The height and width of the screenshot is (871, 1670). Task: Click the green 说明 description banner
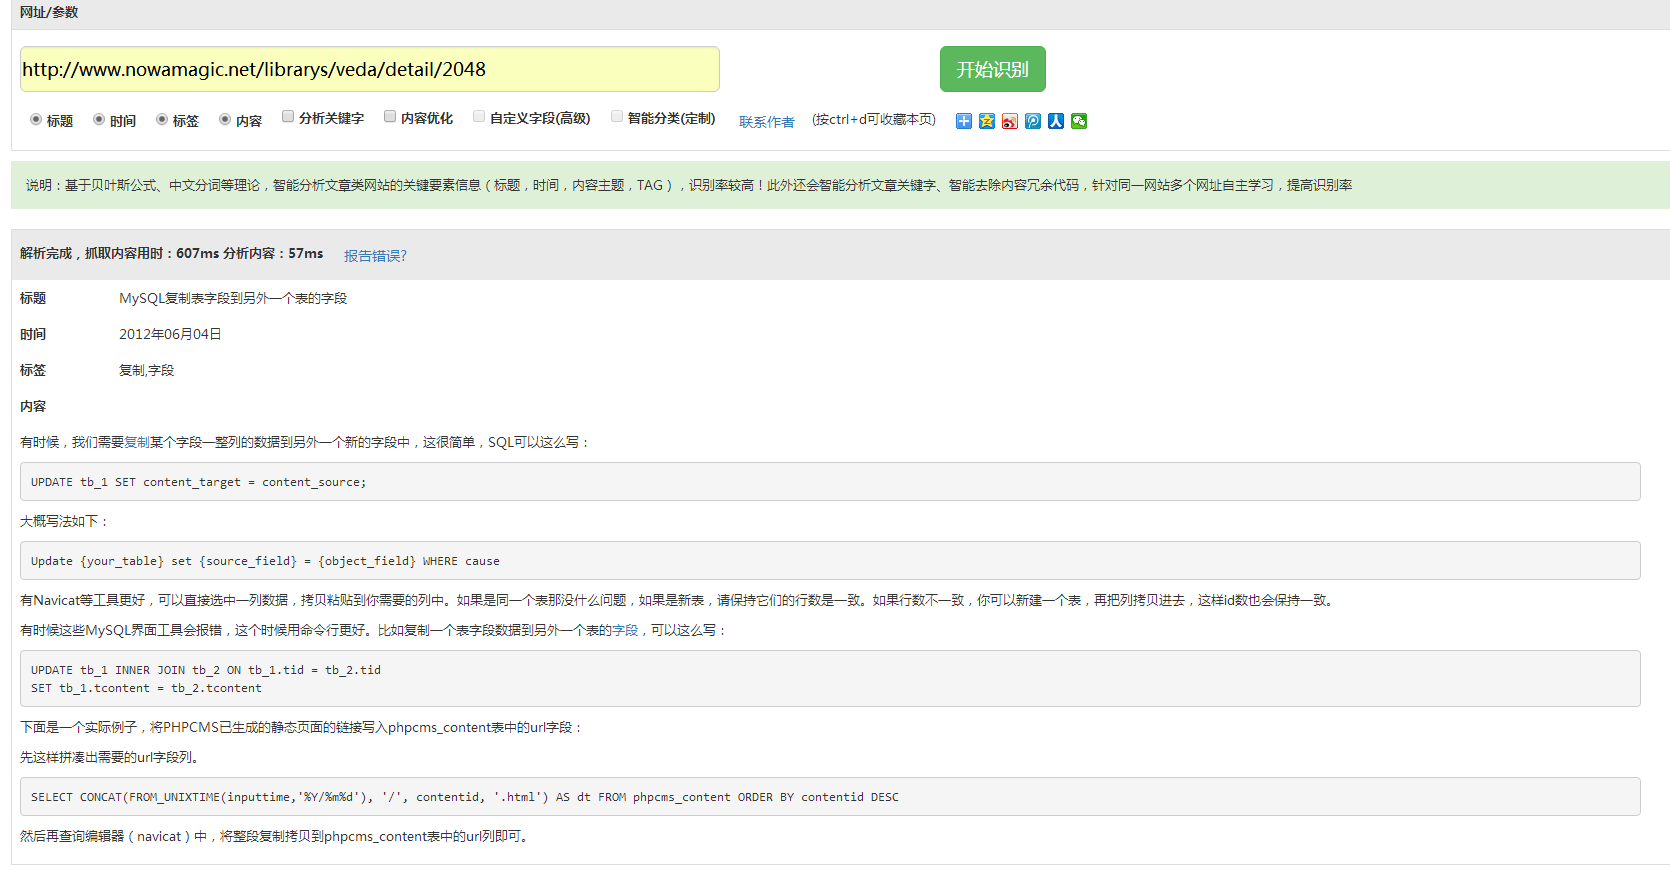(840, 185)
